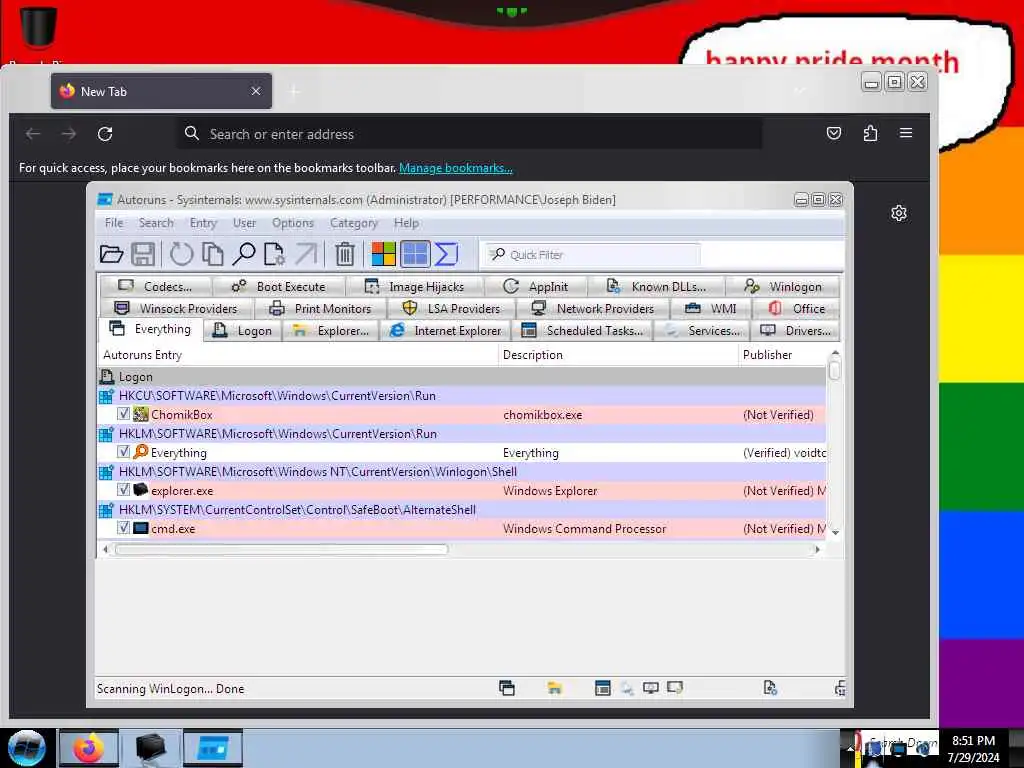Viewport: 1024px width, 768px height.
Task: Uncheck the explorer.exe entry checkbox
Action: click(x=123, y=490)
